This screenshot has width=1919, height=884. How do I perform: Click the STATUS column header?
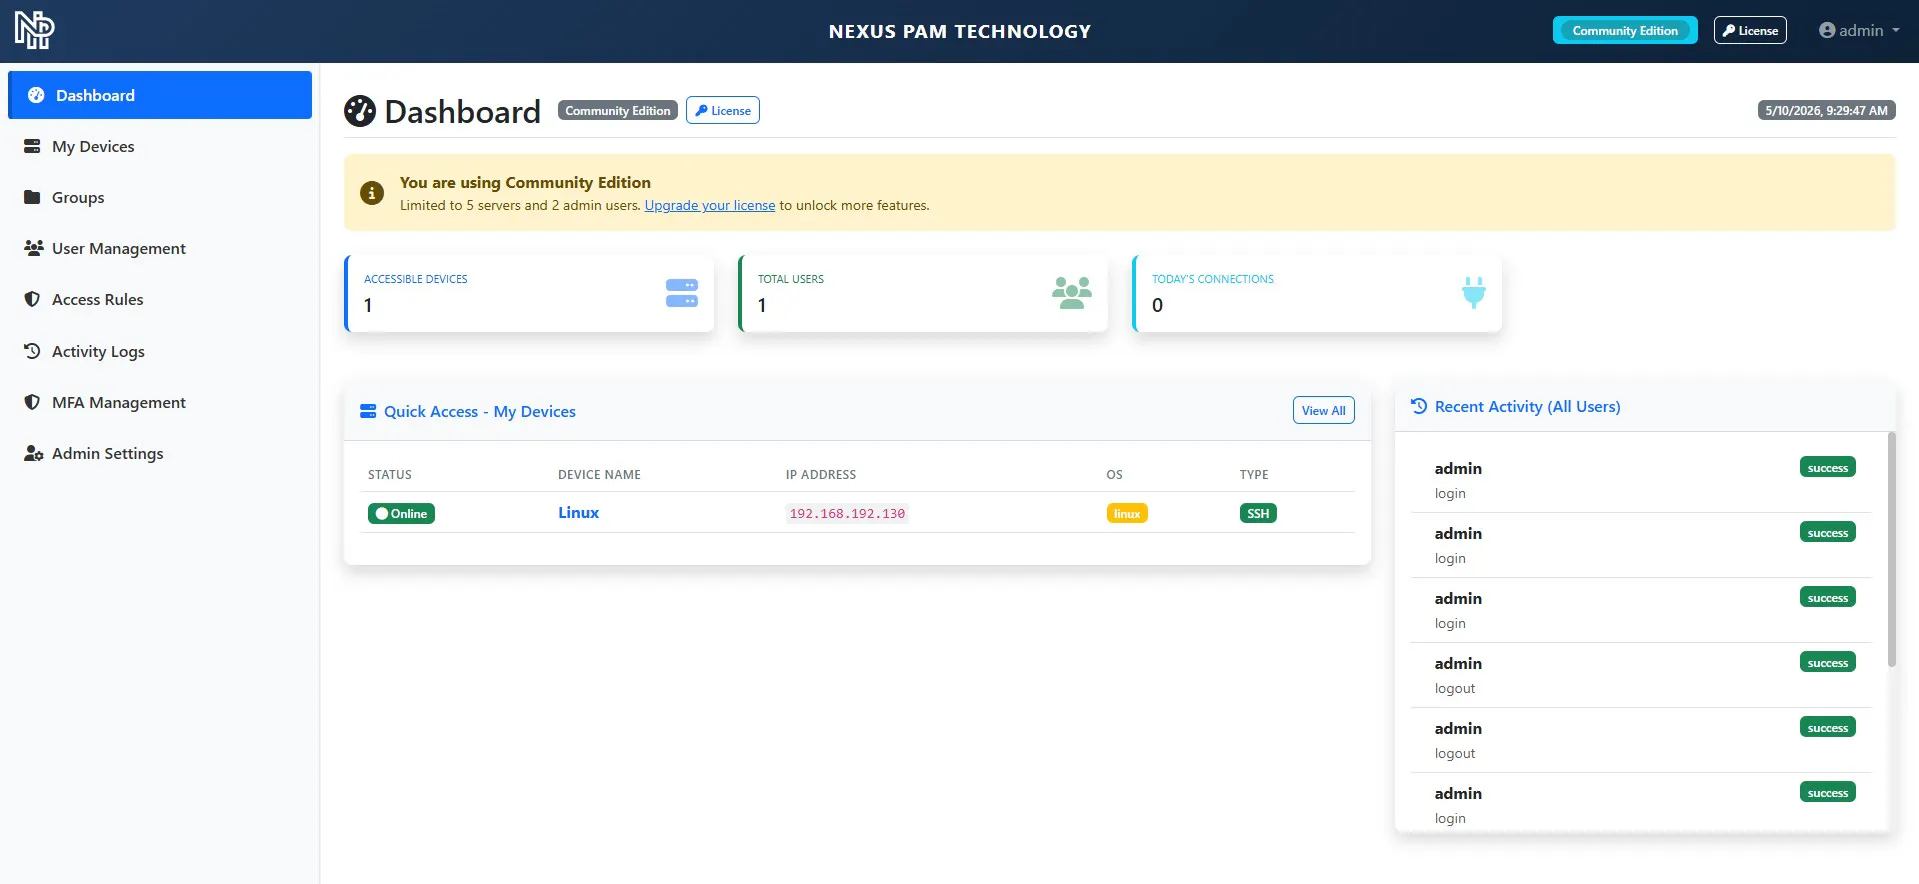pyautogui.click(x=390, y=474)
